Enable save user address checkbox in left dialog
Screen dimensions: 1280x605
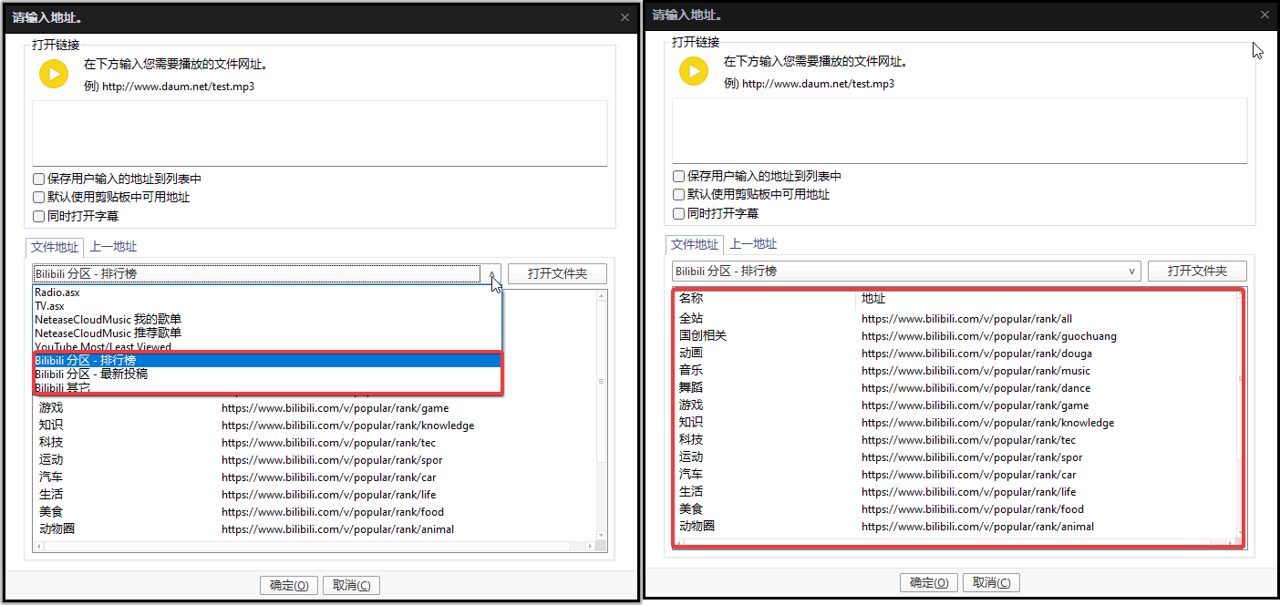pyautogui.click(x=39, y=179)
